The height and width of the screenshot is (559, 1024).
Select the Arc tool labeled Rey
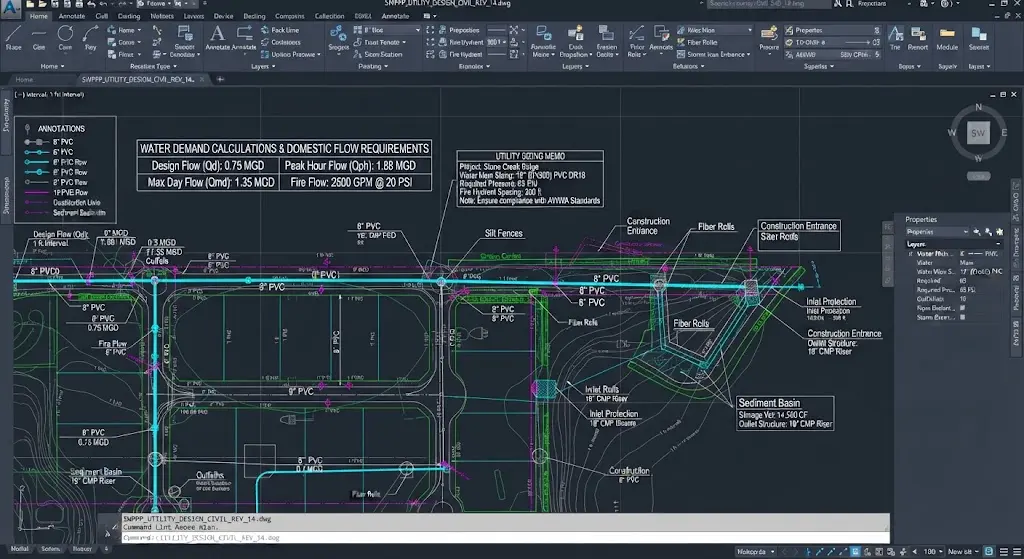click(x=90, y=38)
